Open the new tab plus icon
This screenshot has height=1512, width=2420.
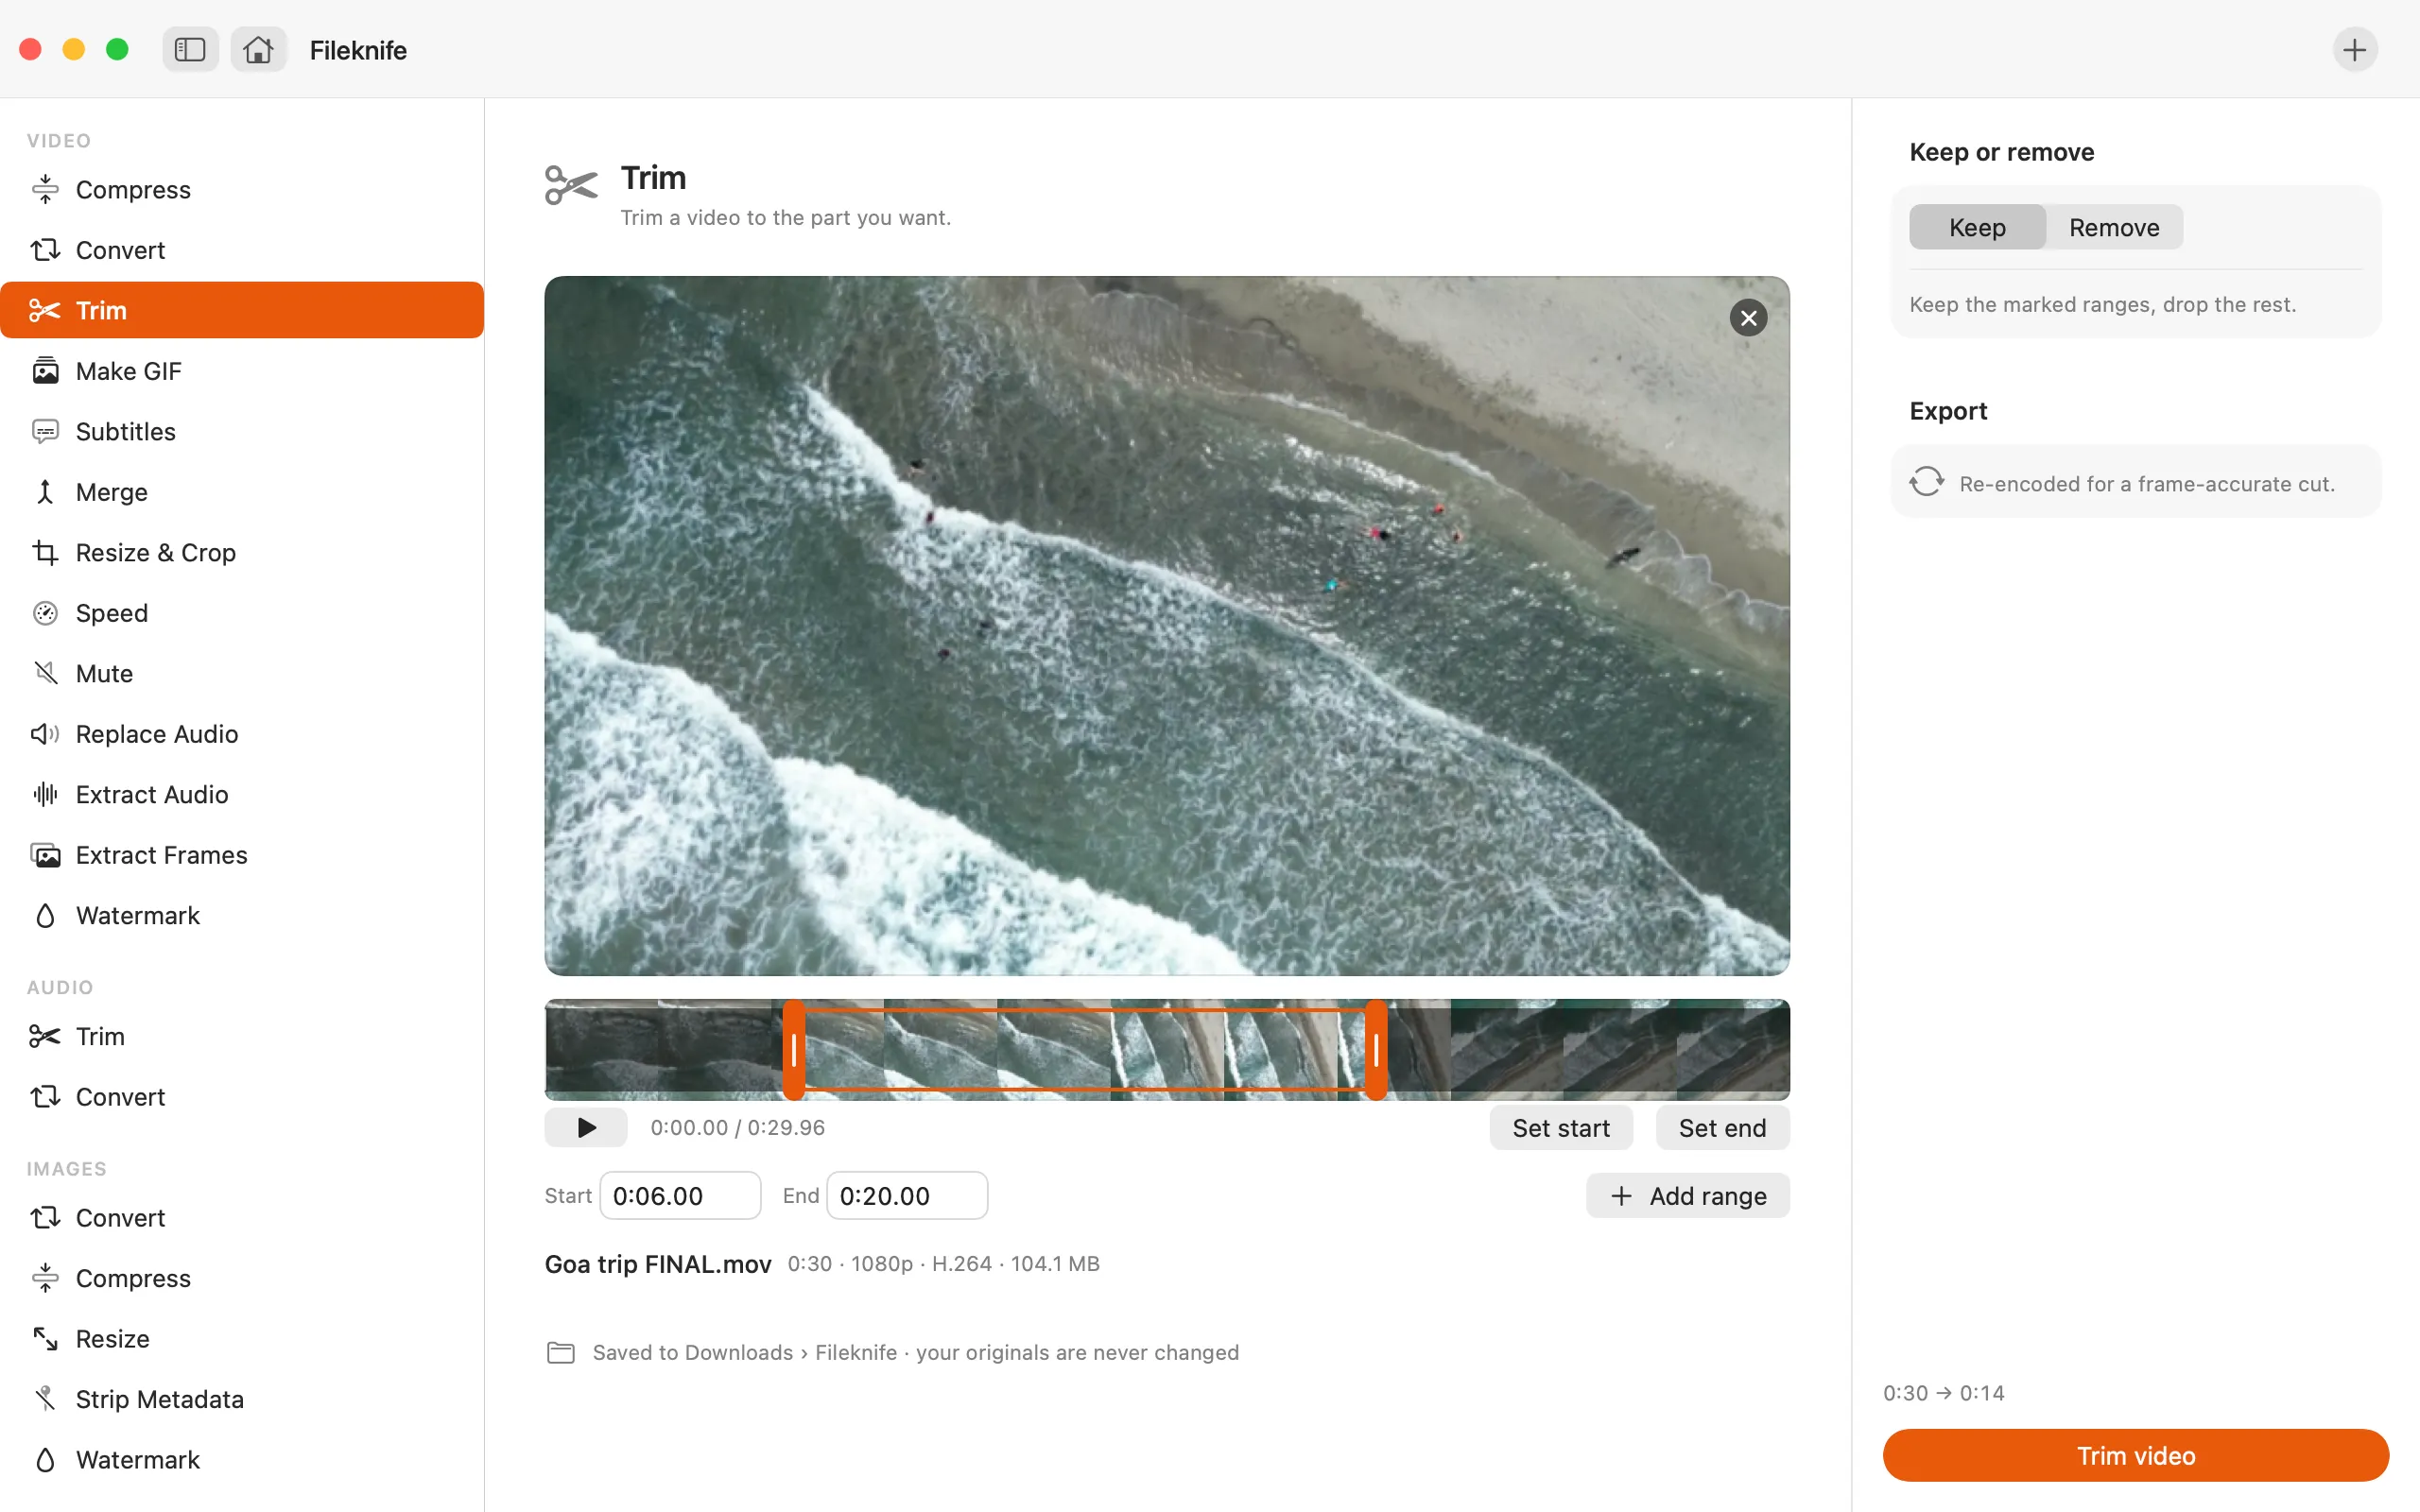2354,49
